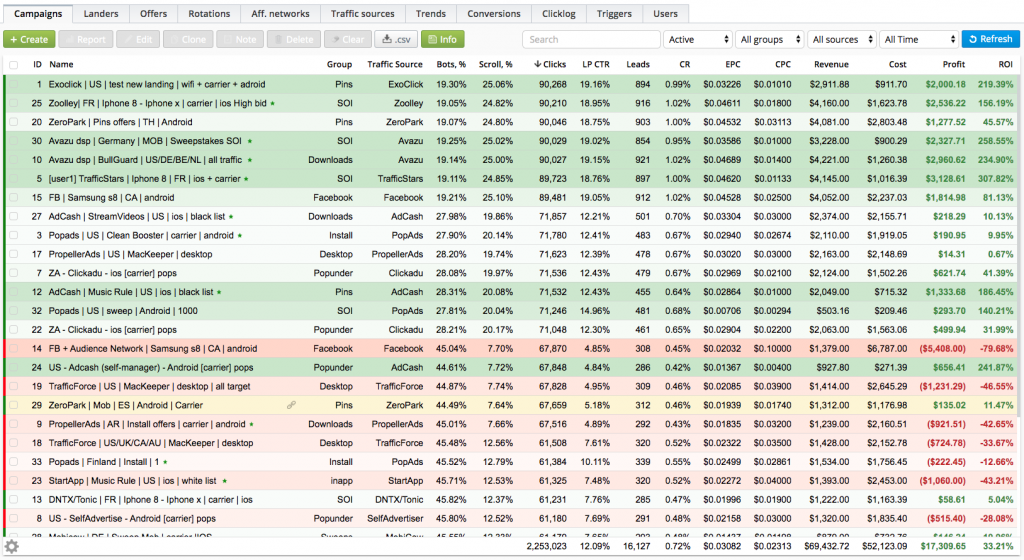Click the star beside AdCash Music Rule
Image resolution: width=1024 pixels, height=560 pixels.
(x=219, y=292)
